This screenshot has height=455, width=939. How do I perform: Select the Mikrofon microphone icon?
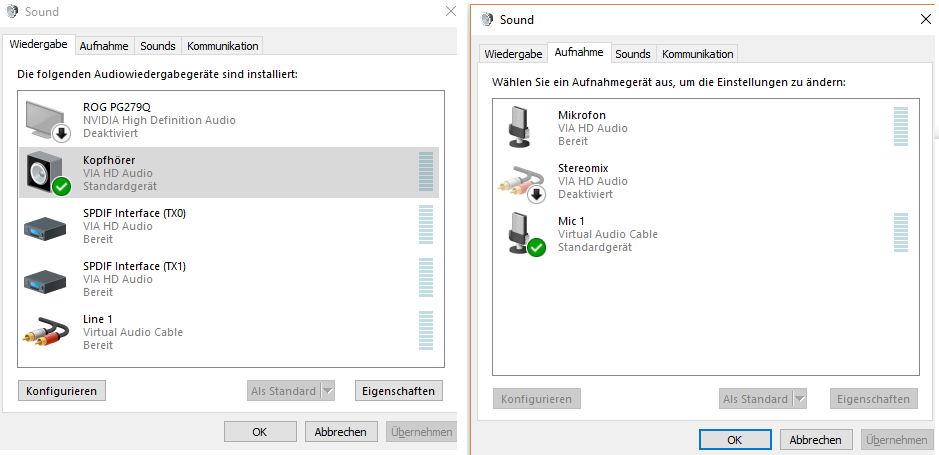519,127
